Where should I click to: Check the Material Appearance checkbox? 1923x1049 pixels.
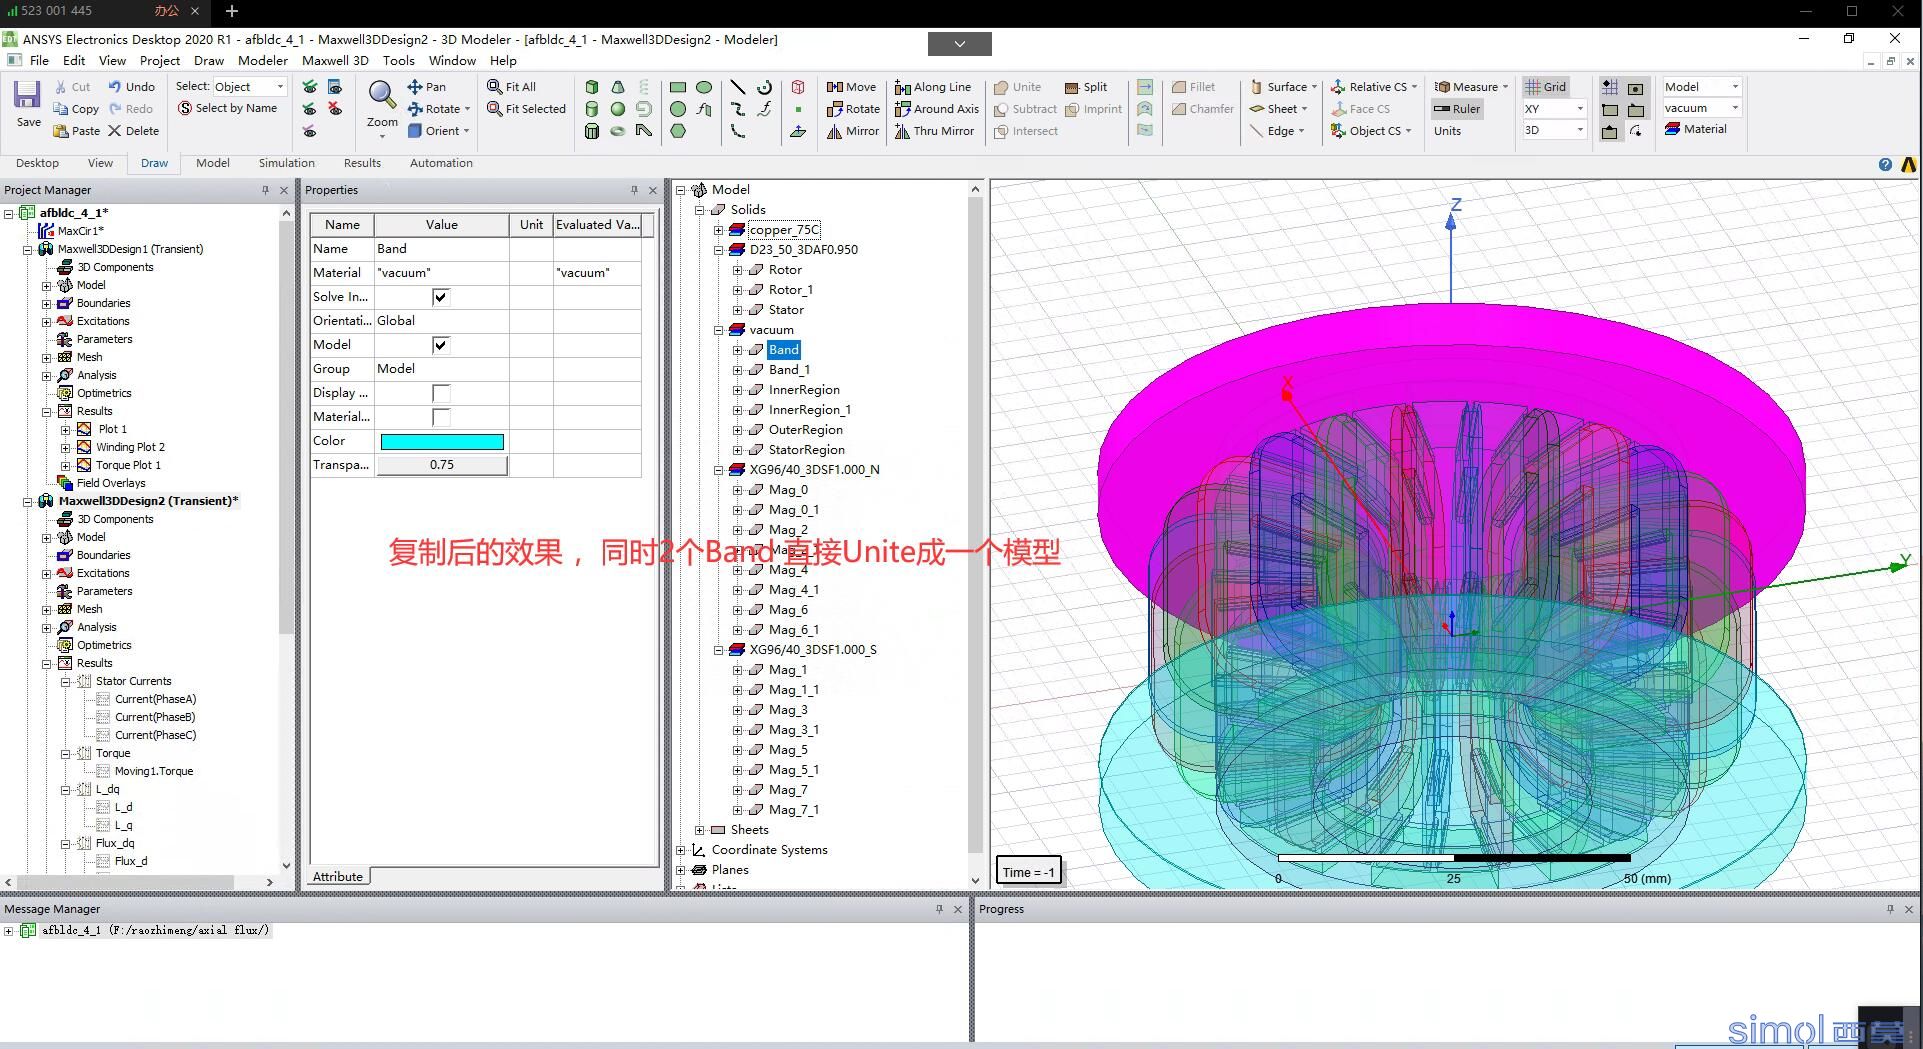[x=441, y=417]
